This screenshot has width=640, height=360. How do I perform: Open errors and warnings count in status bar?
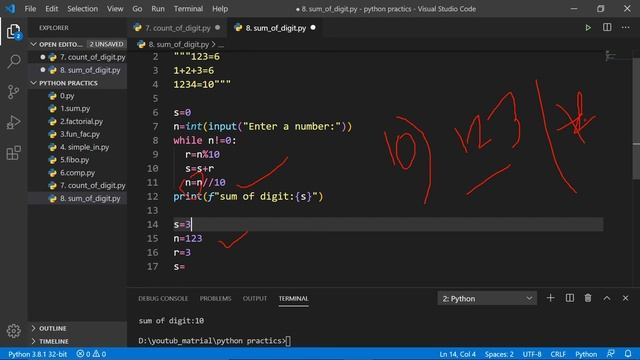[x=91, y=354]
